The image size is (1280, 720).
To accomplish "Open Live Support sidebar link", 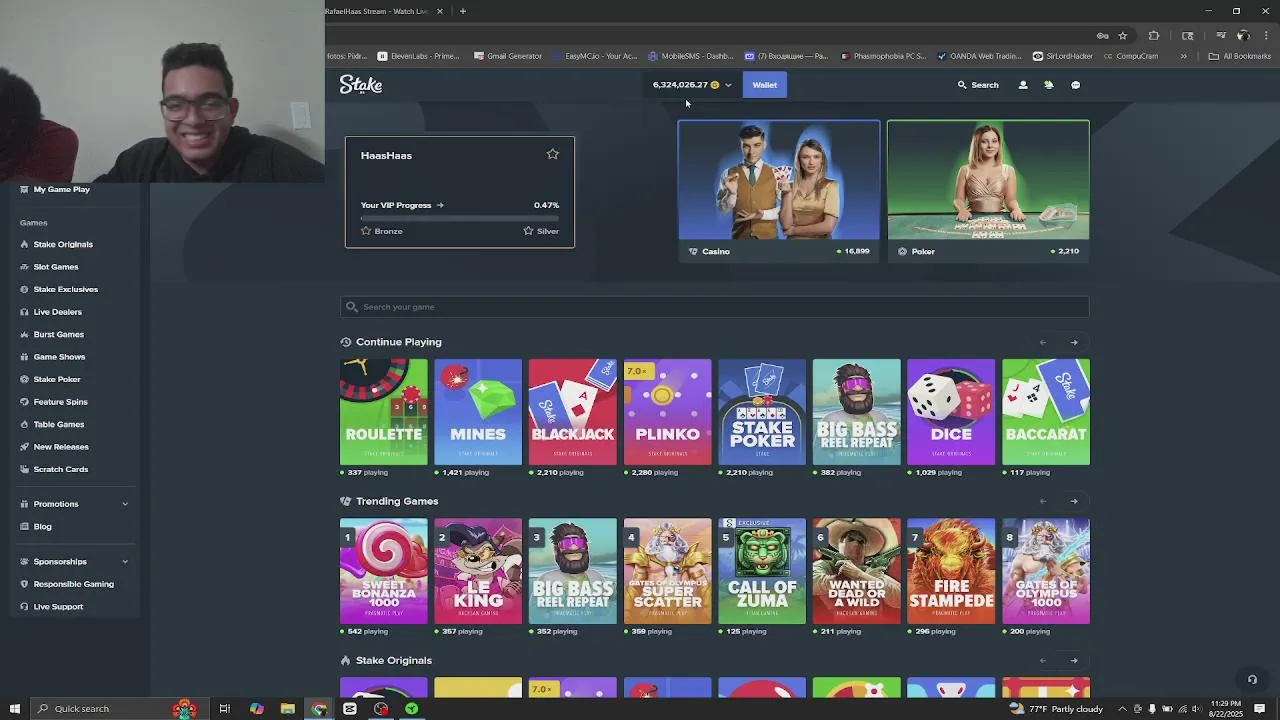I will coord(58,607).
